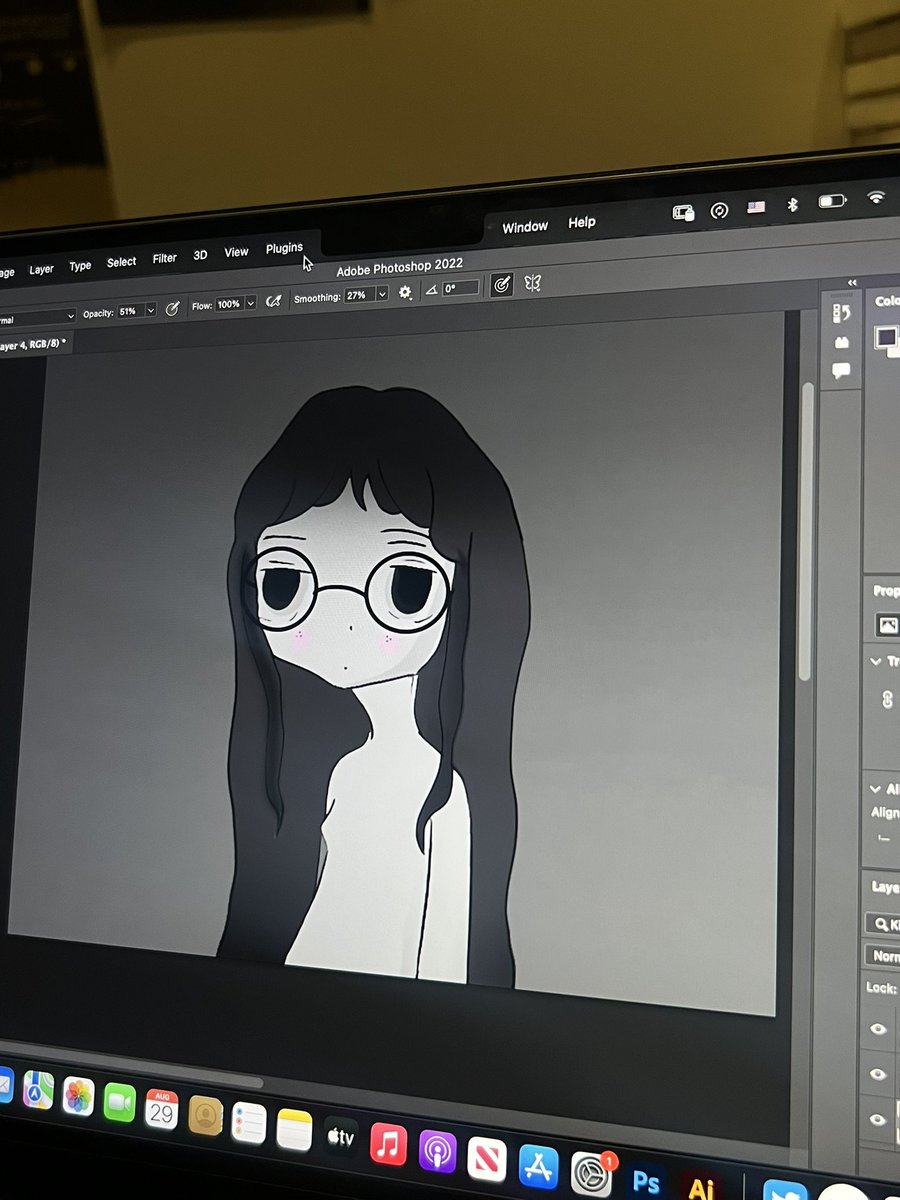Open the 3D menu
This screenshot has height=1200, width=900.
200,255
